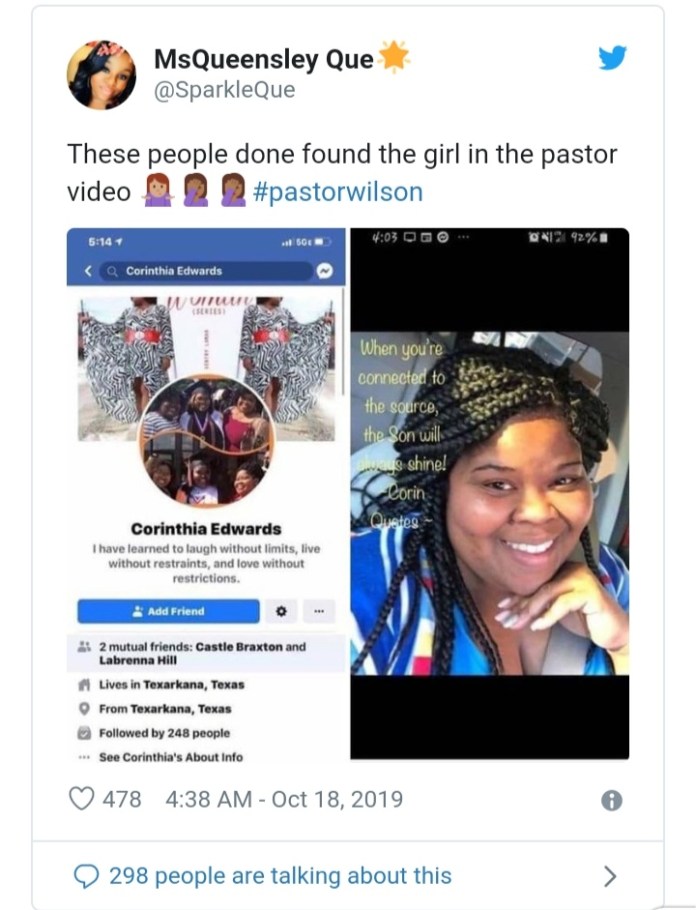
Task: Open See Corinthia's About Info
Action: pos(171,757)
